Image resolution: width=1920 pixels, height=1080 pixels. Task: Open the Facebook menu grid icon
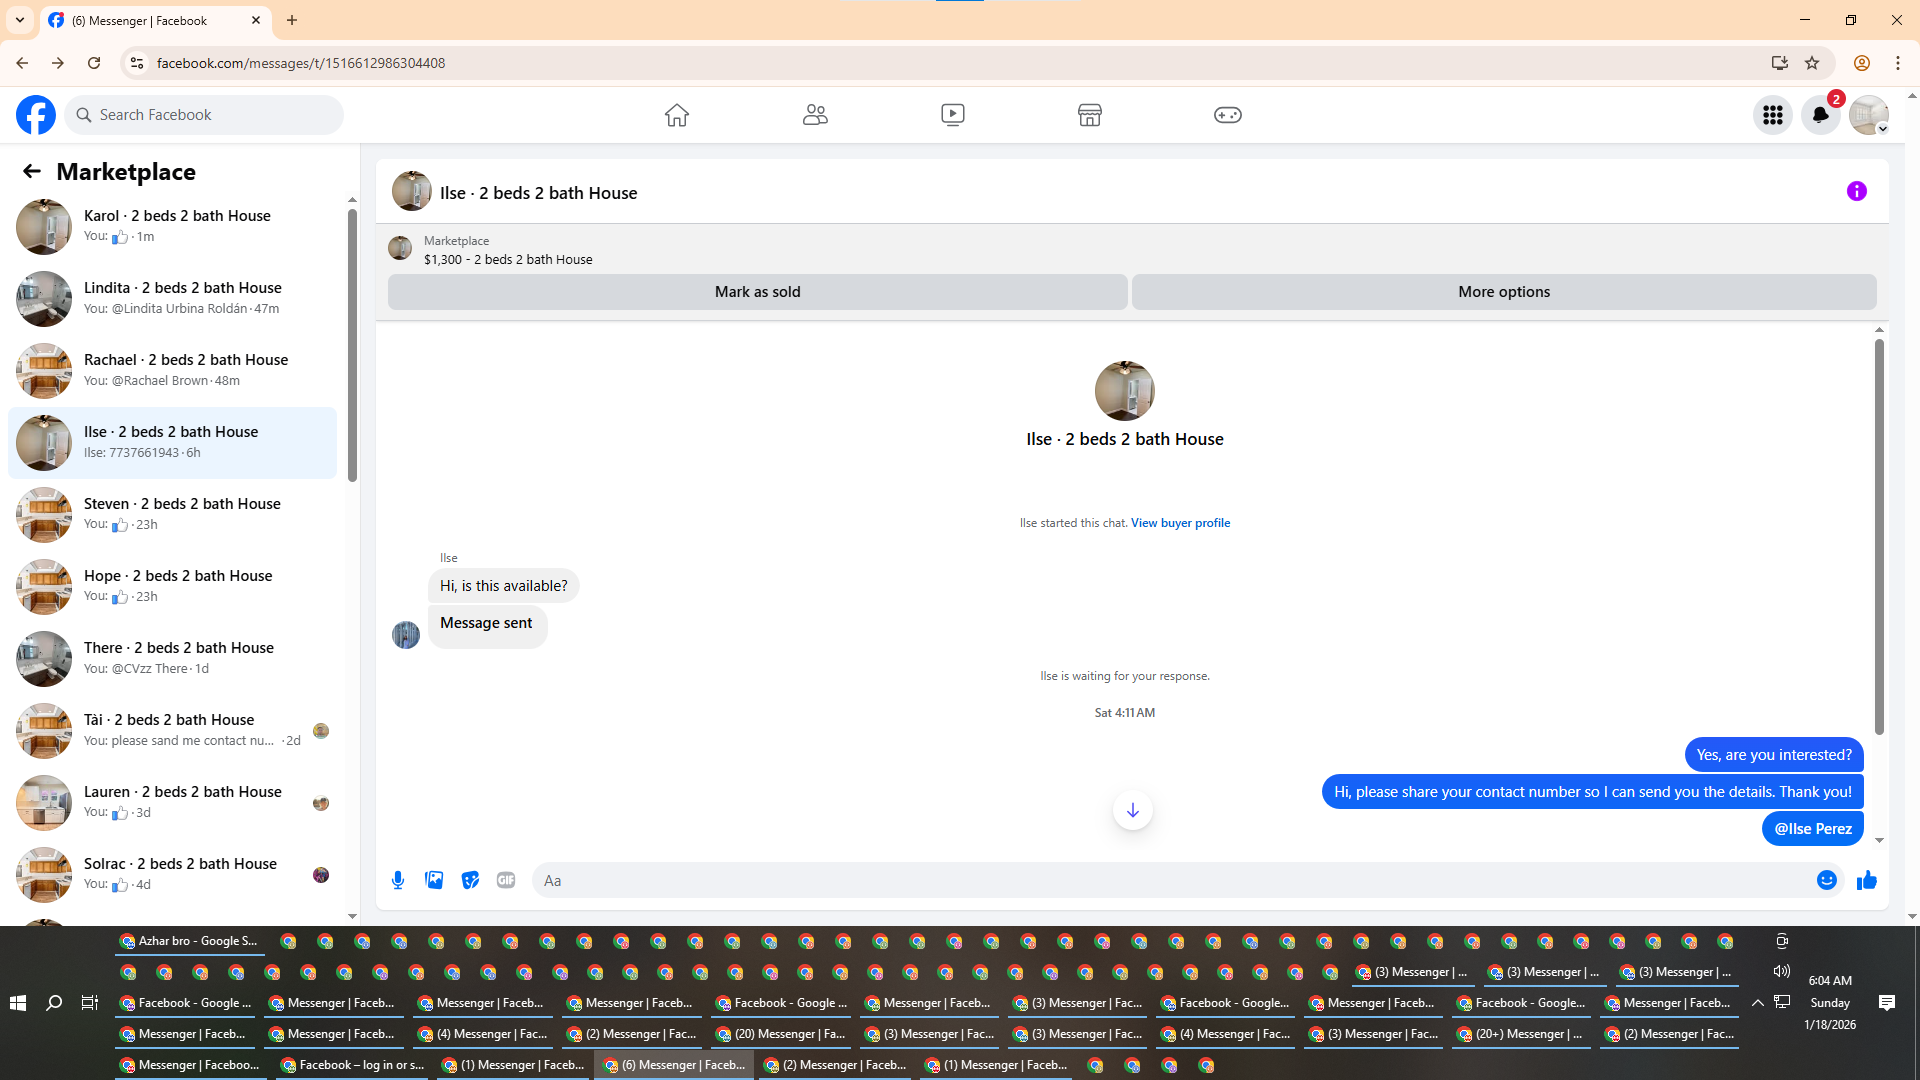click(1772, 115)
